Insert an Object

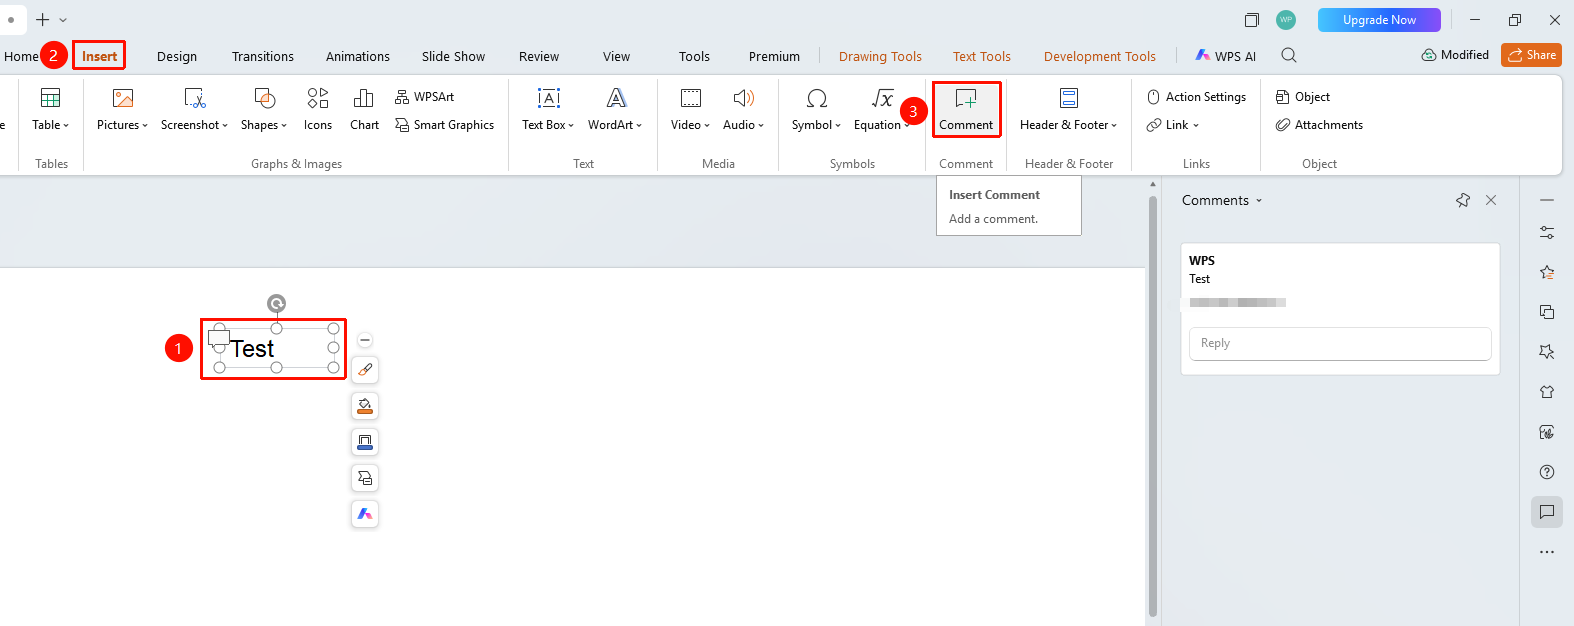pyautogui.click(x=1303, y=97)
